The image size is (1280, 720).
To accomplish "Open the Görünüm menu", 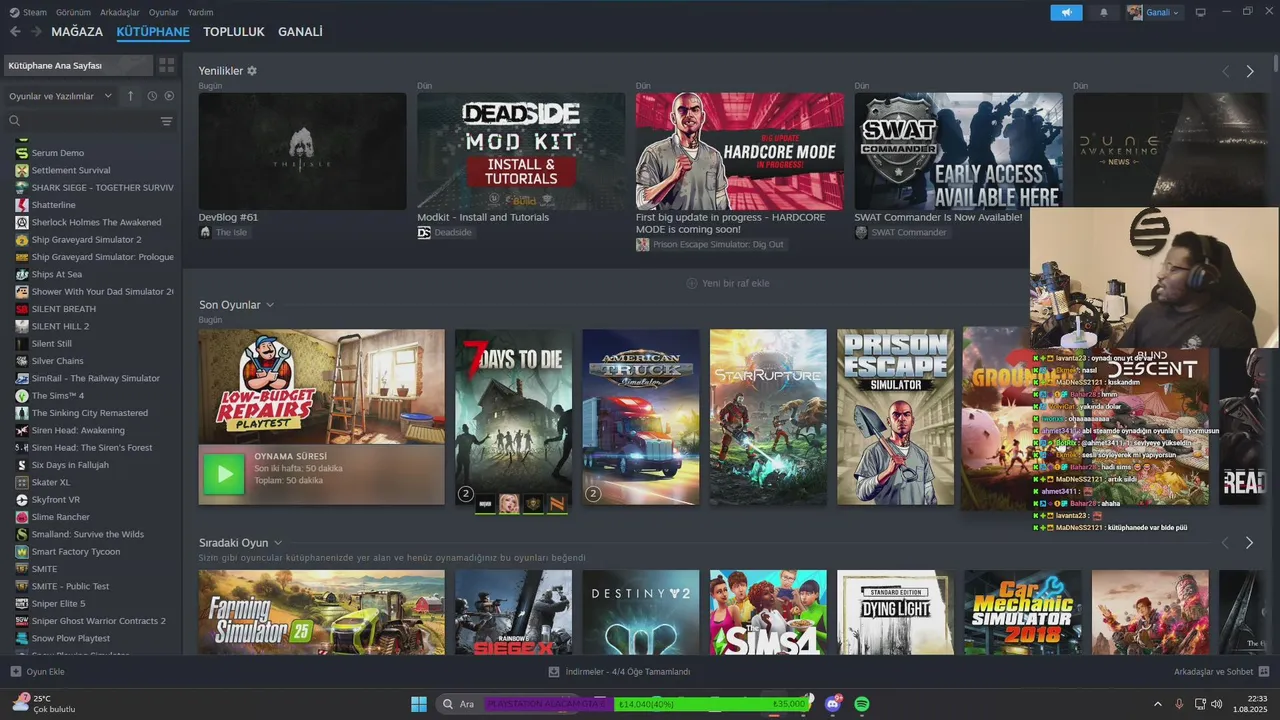I will (73, 12).
